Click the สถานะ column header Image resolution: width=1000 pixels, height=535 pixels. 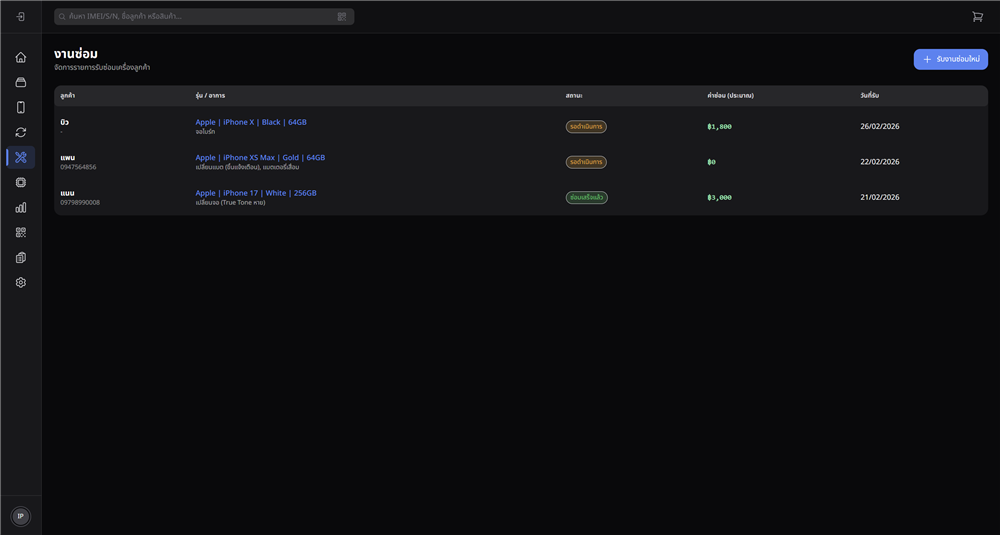(x=573, y=96)
